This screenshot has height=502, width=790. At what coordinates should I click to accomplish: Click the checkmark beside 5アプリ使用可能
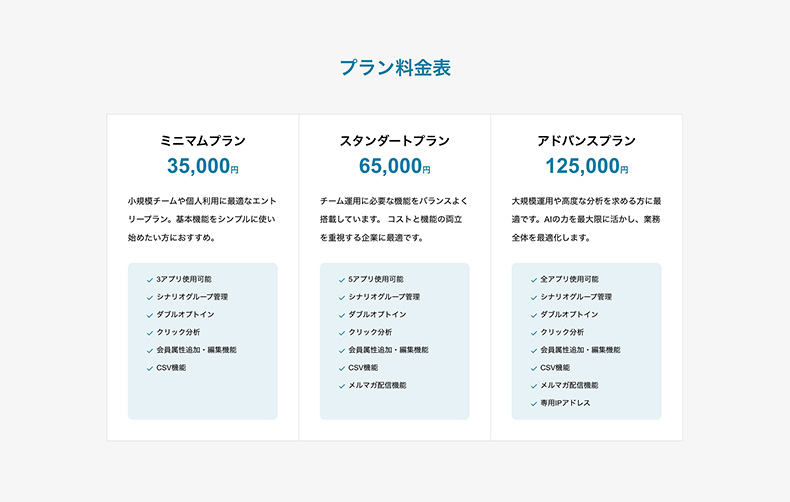[x=341, y=280]
